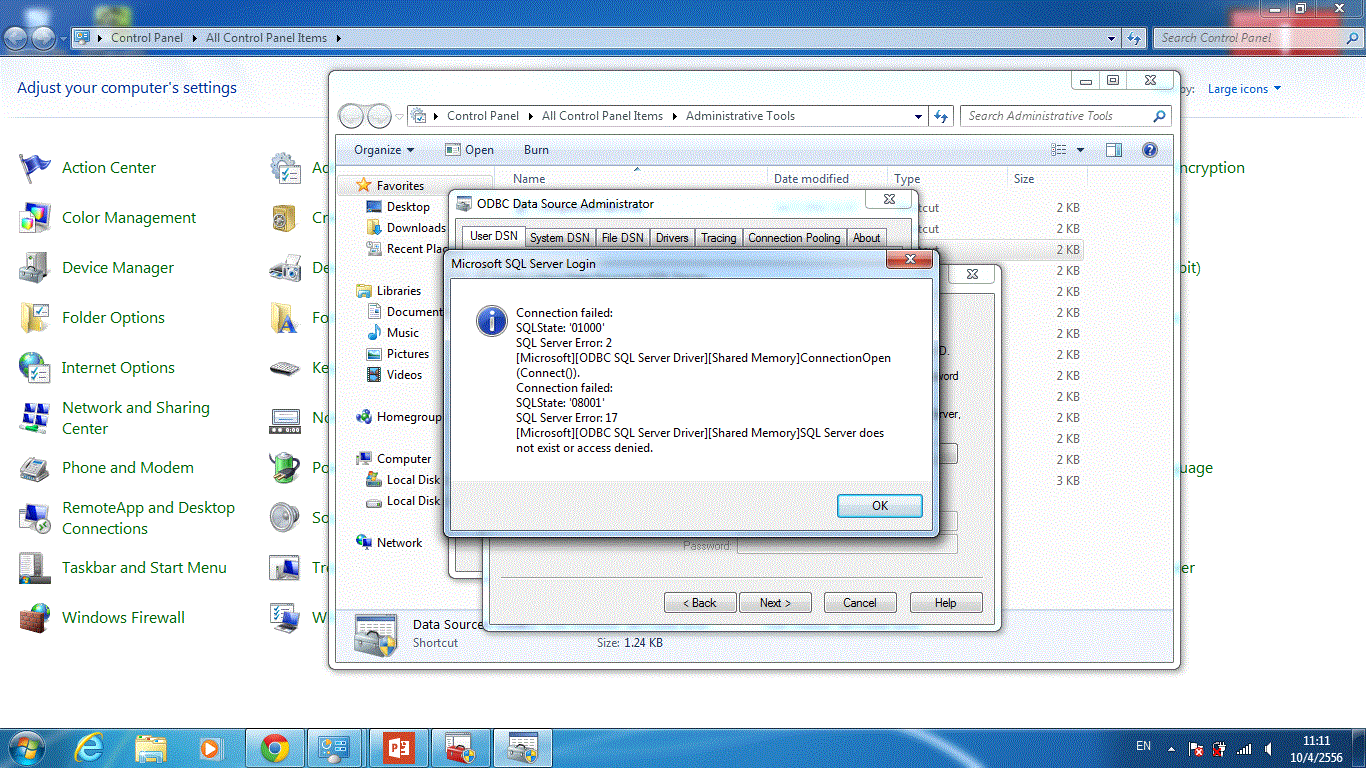Open Folder Options in Control Panel
Screen dimensions: 1366x768
point(113,318)
